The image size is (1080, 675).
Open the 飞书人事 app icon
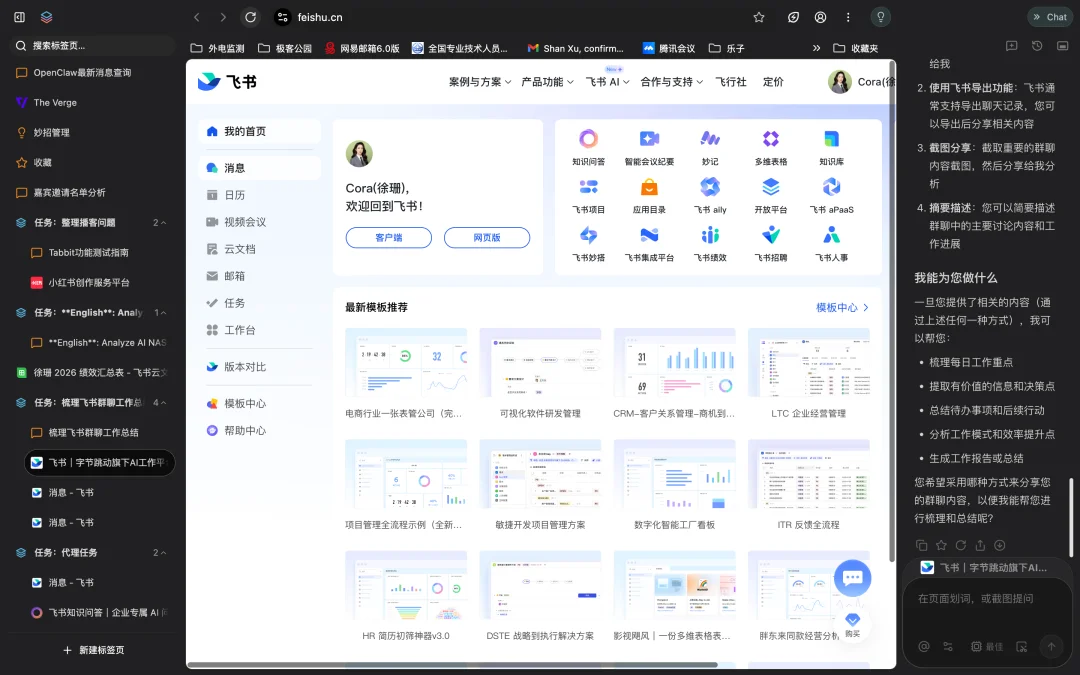tap(831, 236)
